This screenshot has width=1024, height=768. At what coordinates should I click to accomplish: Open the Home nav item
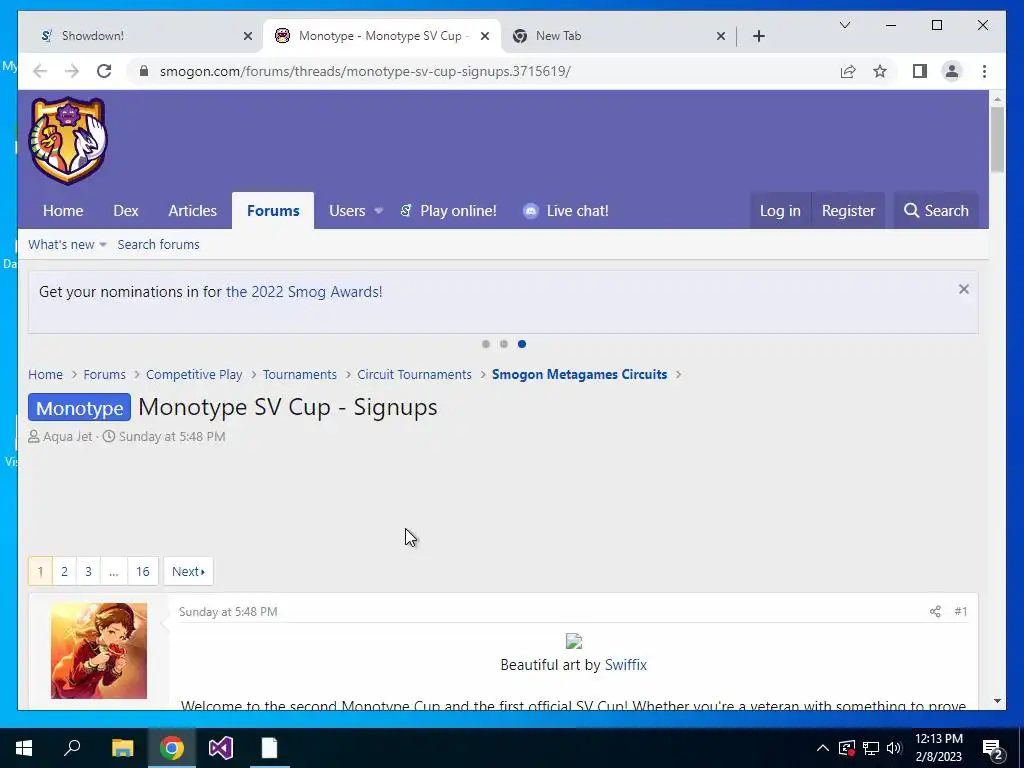click(63, 211)
